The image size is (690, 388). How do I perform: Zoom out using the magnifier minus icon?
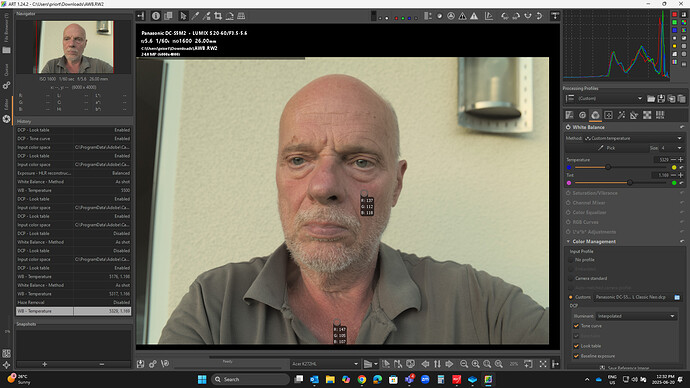click(x=464, y=364)
